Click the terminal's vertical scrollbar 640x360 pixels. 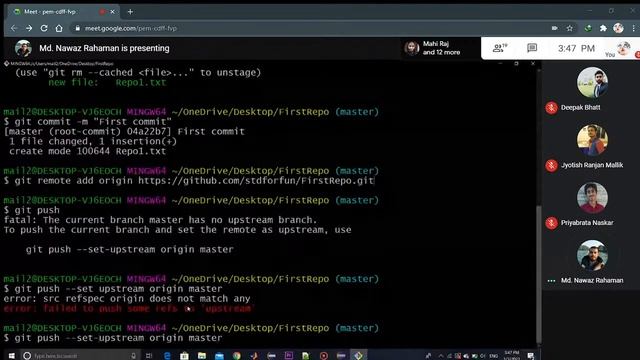point(539,273)
